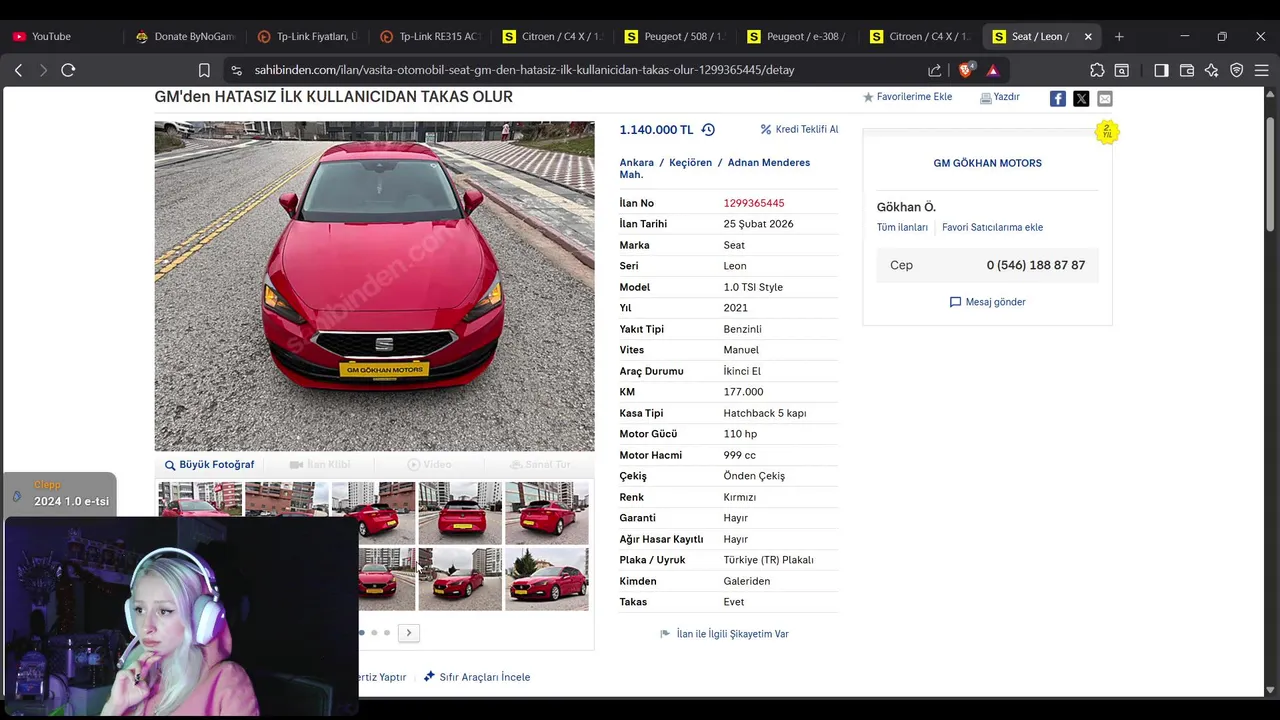Share the listing on Facebook

tap(1057, 98)
